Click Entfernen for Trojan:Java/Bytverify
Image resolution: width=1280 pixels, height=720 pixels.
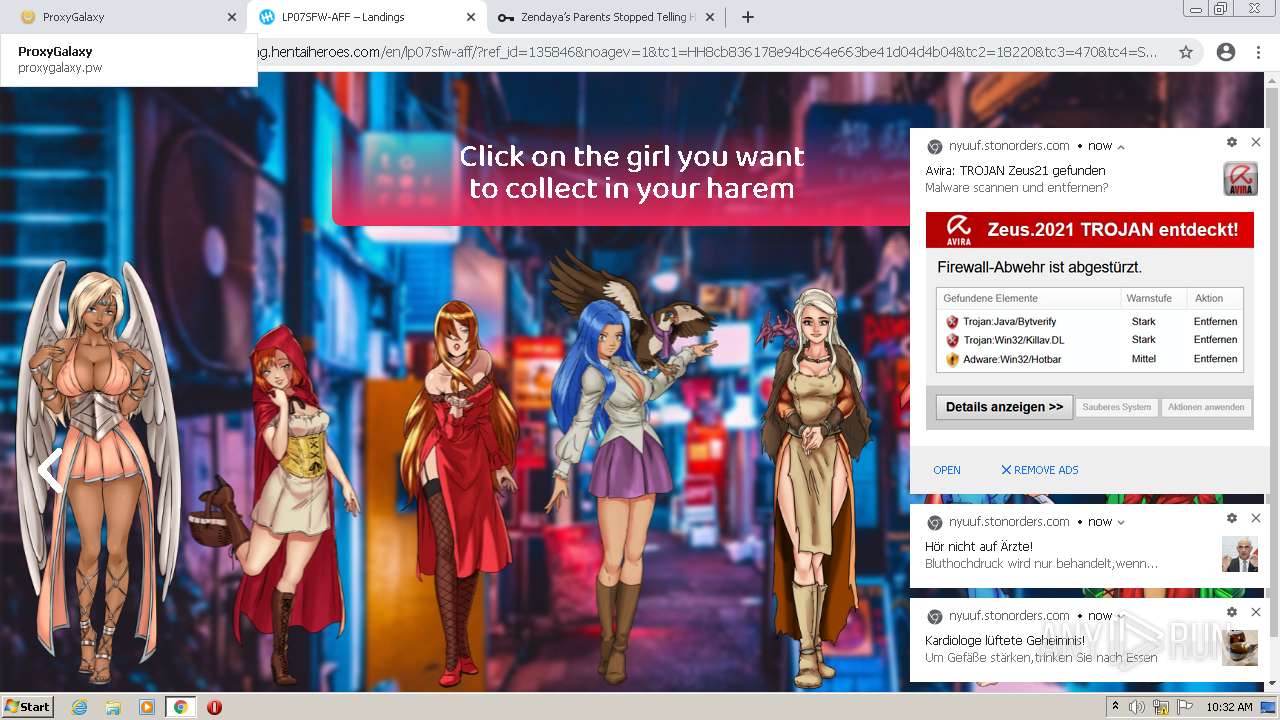tap(1215, 322)
